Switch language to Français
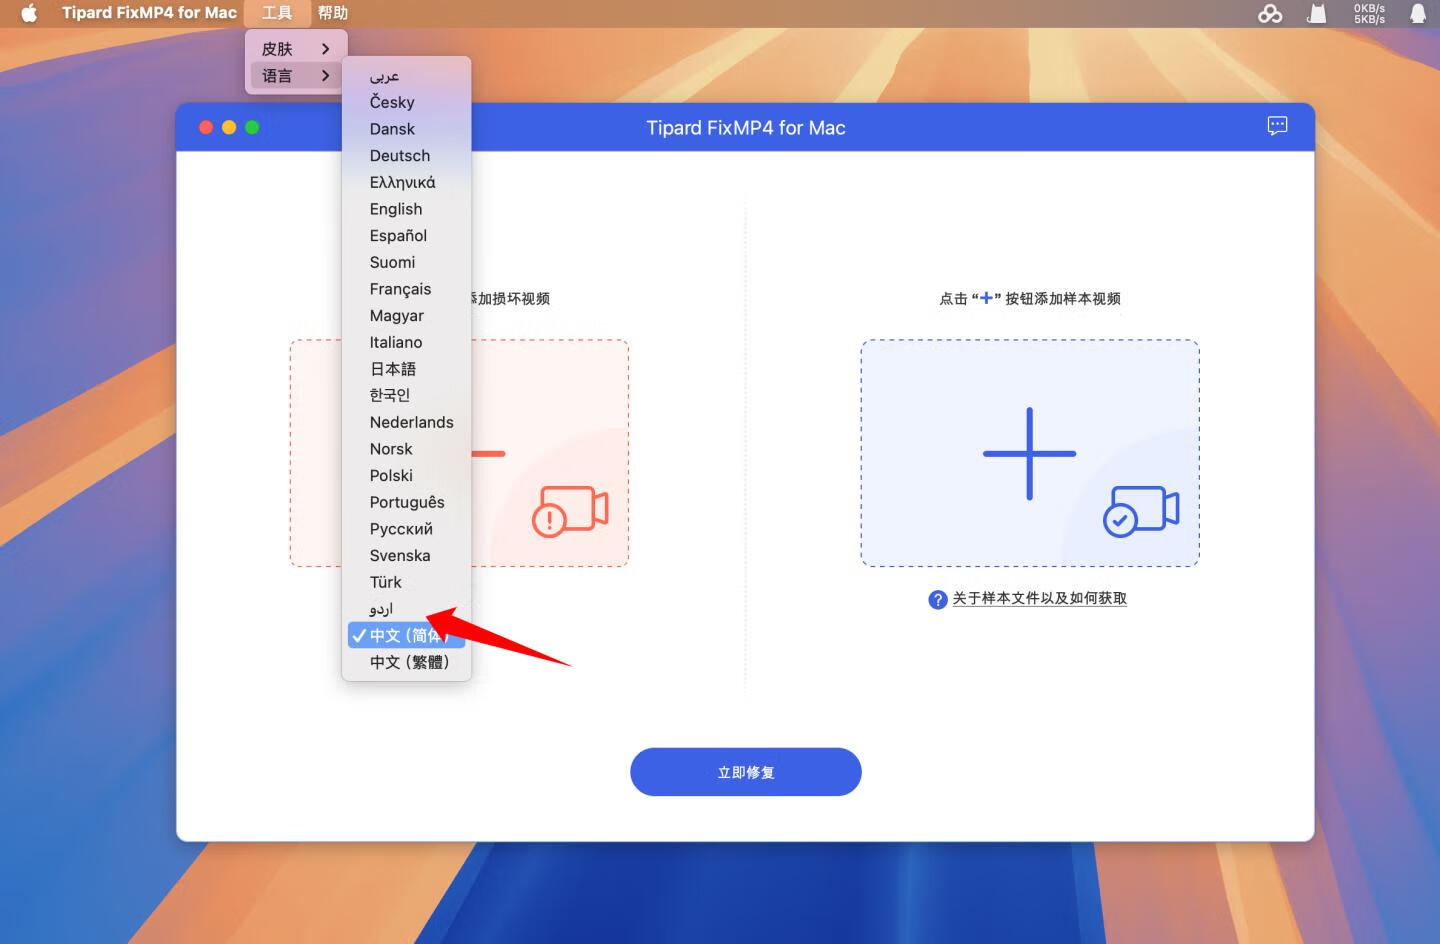The height and width of the screenshot is (944, 1440). point(406,289)
